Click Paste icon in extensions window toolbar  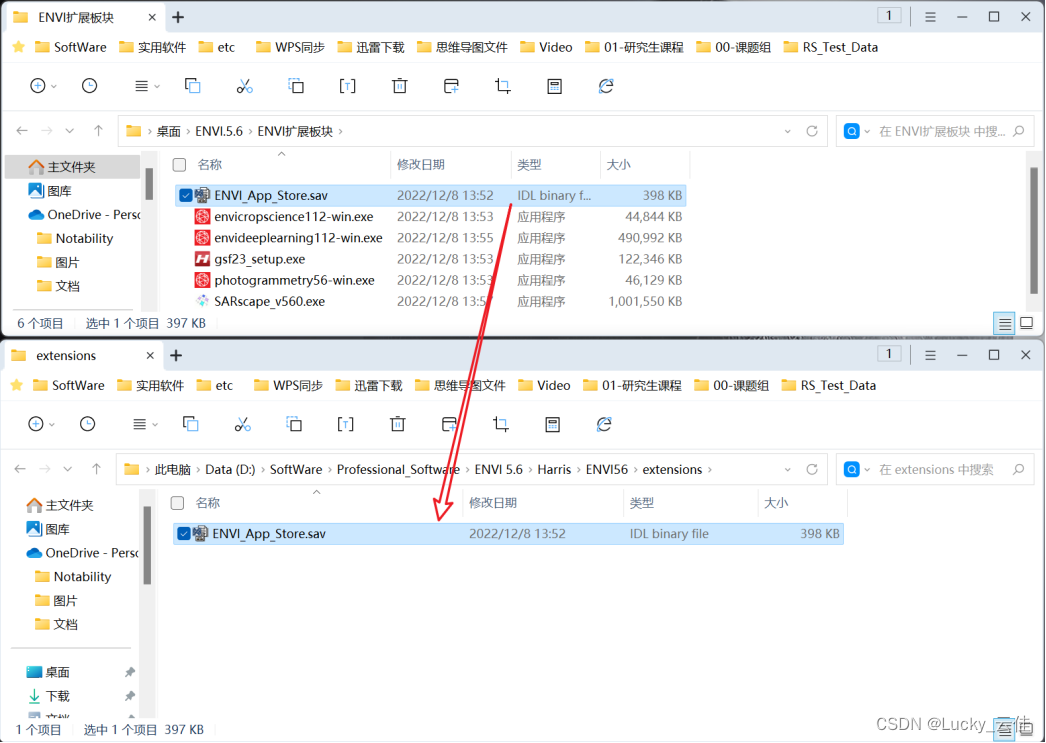(x=294, y=424)
